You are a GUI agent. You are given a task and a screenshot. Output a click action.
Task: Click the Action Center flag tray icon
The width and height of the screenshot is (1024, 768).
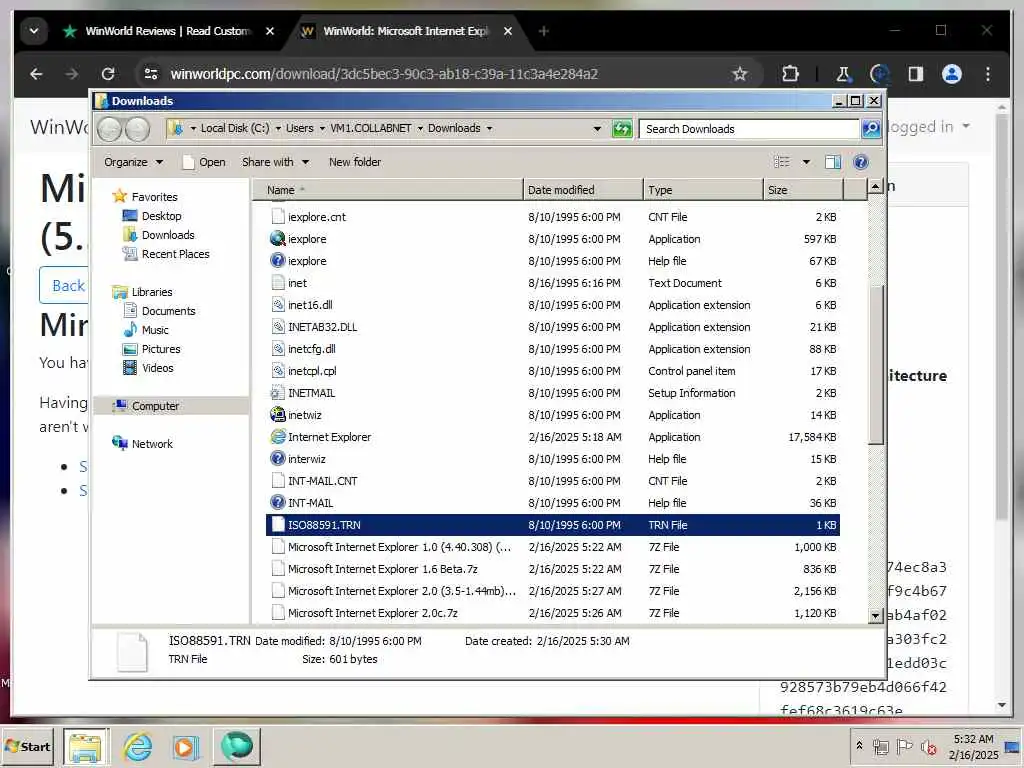pos(904,746)
